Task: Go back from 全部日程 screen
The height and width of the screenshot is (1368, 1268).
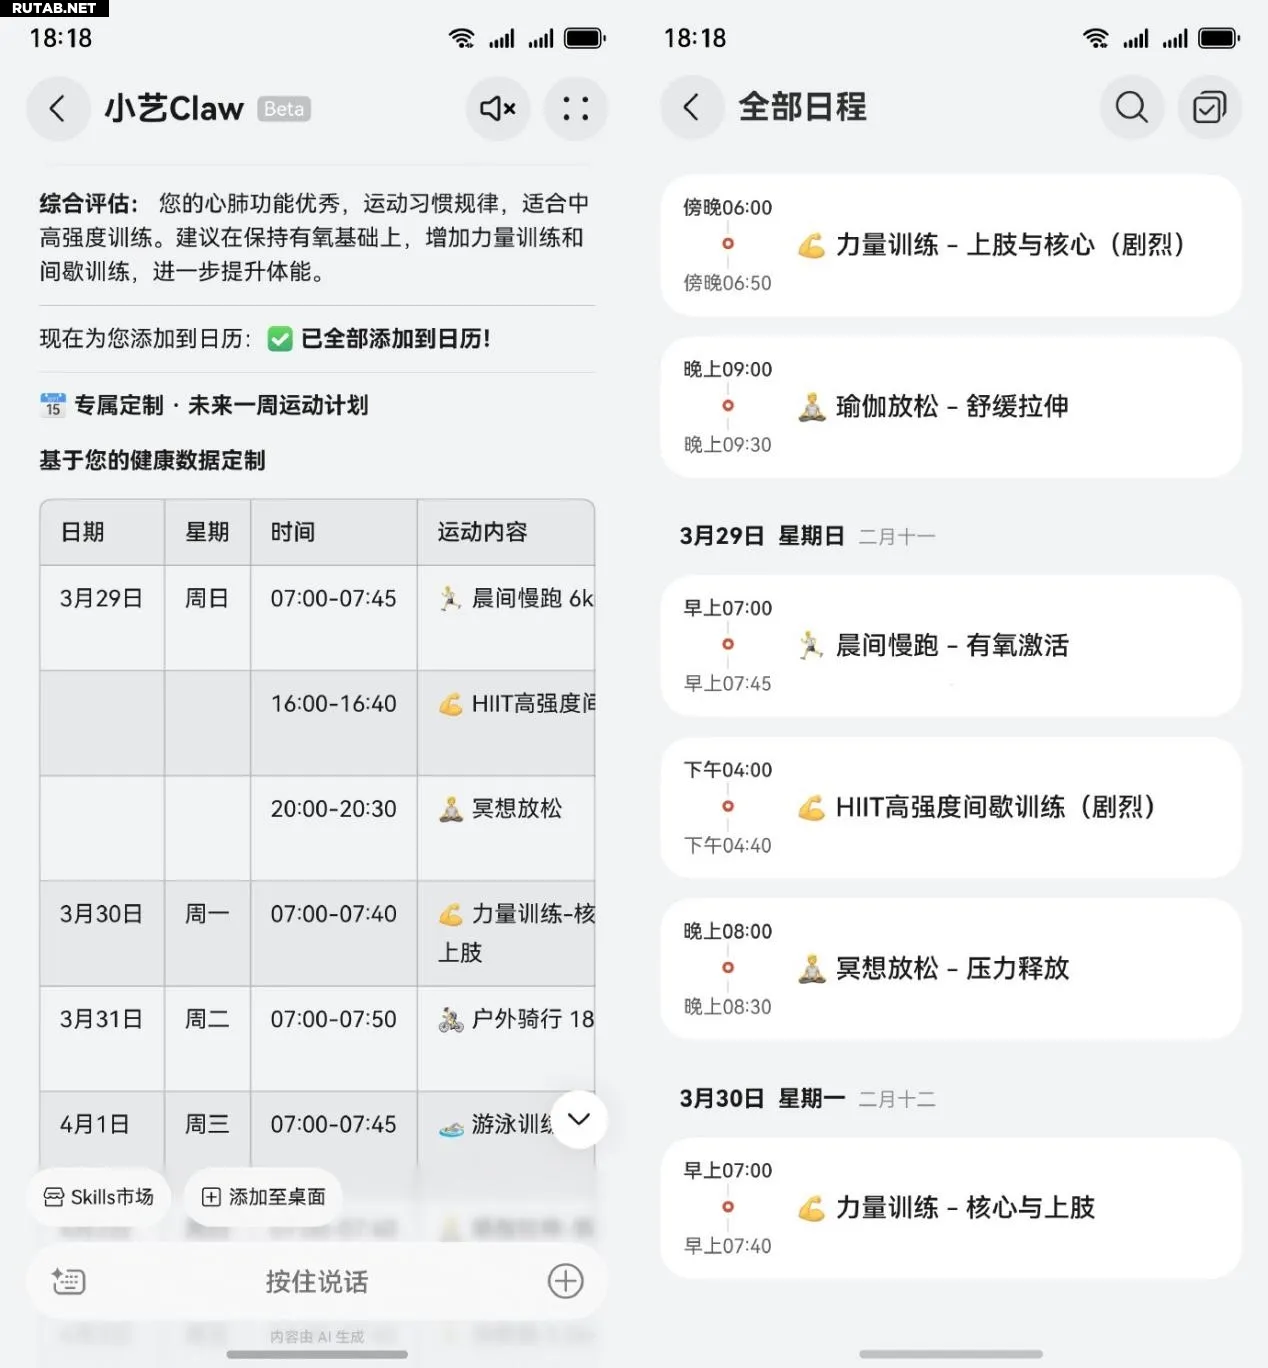Action: coord(691,107)
